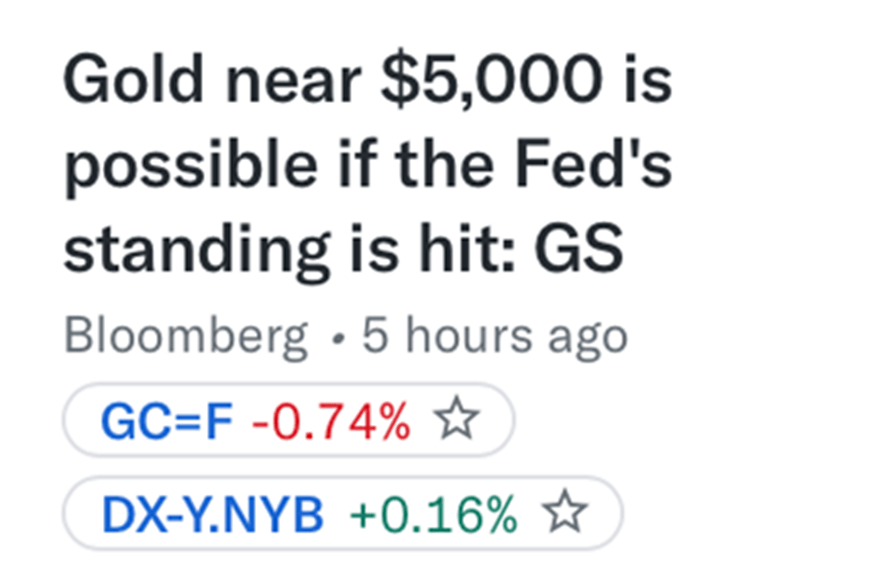Select the dollar index ticker chip
This screenshot has width=875, height=581.
pyautogui.click(x=342, y=515)
